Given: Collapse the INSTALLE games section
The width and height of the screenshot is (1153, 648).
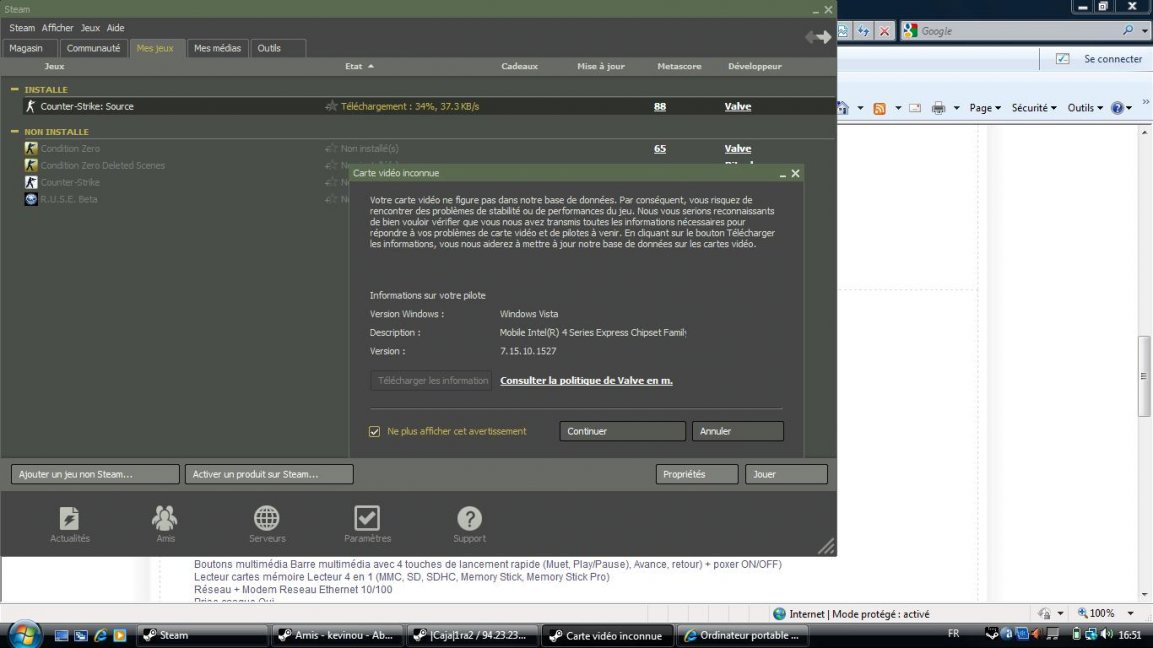Looking at the screenshot, I should (x=15, y=89).
